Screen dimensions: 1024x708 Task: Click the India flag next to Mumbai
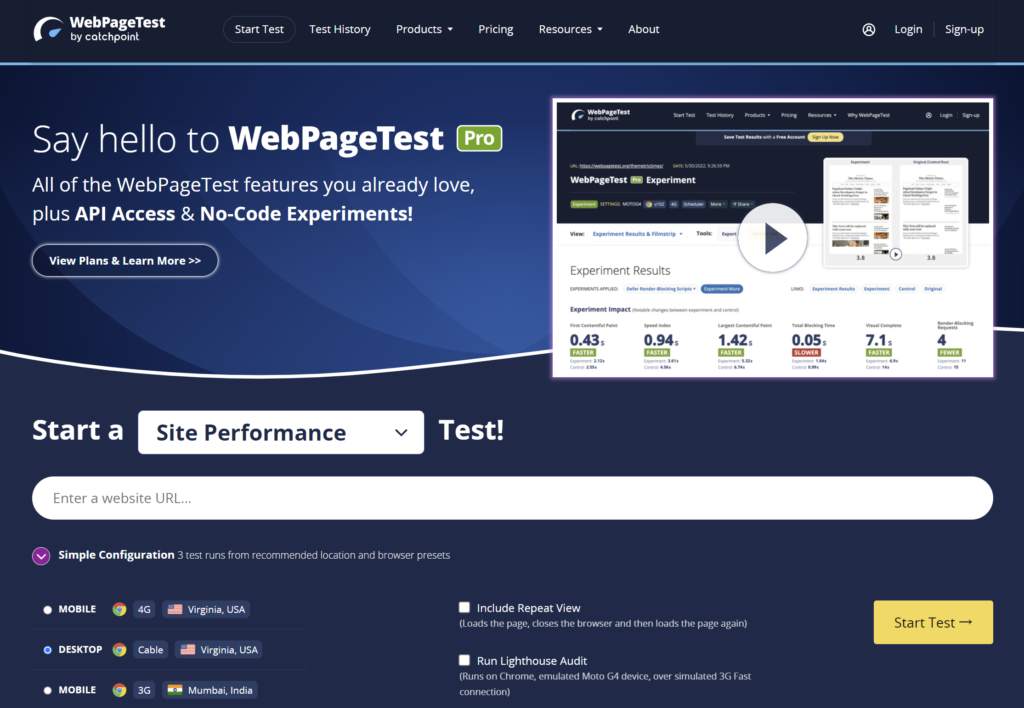[x=175, y=690]
